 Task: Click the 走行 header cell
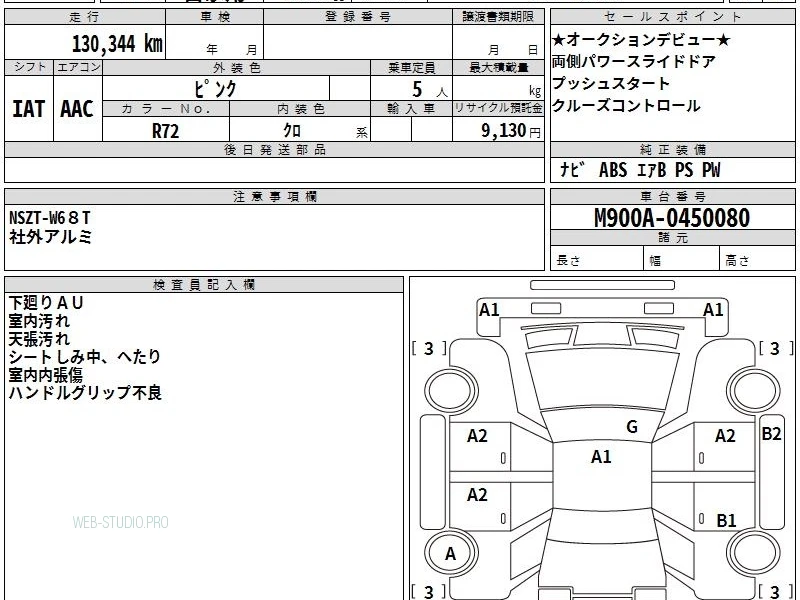[x=85, y=17]
